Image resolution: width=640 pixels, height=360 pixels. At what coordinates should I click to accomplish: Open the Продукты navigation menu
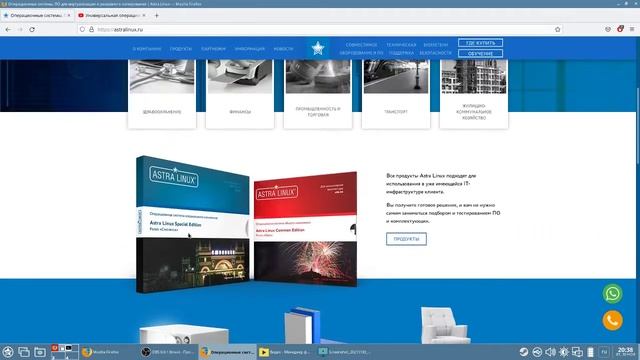point(181,49)
